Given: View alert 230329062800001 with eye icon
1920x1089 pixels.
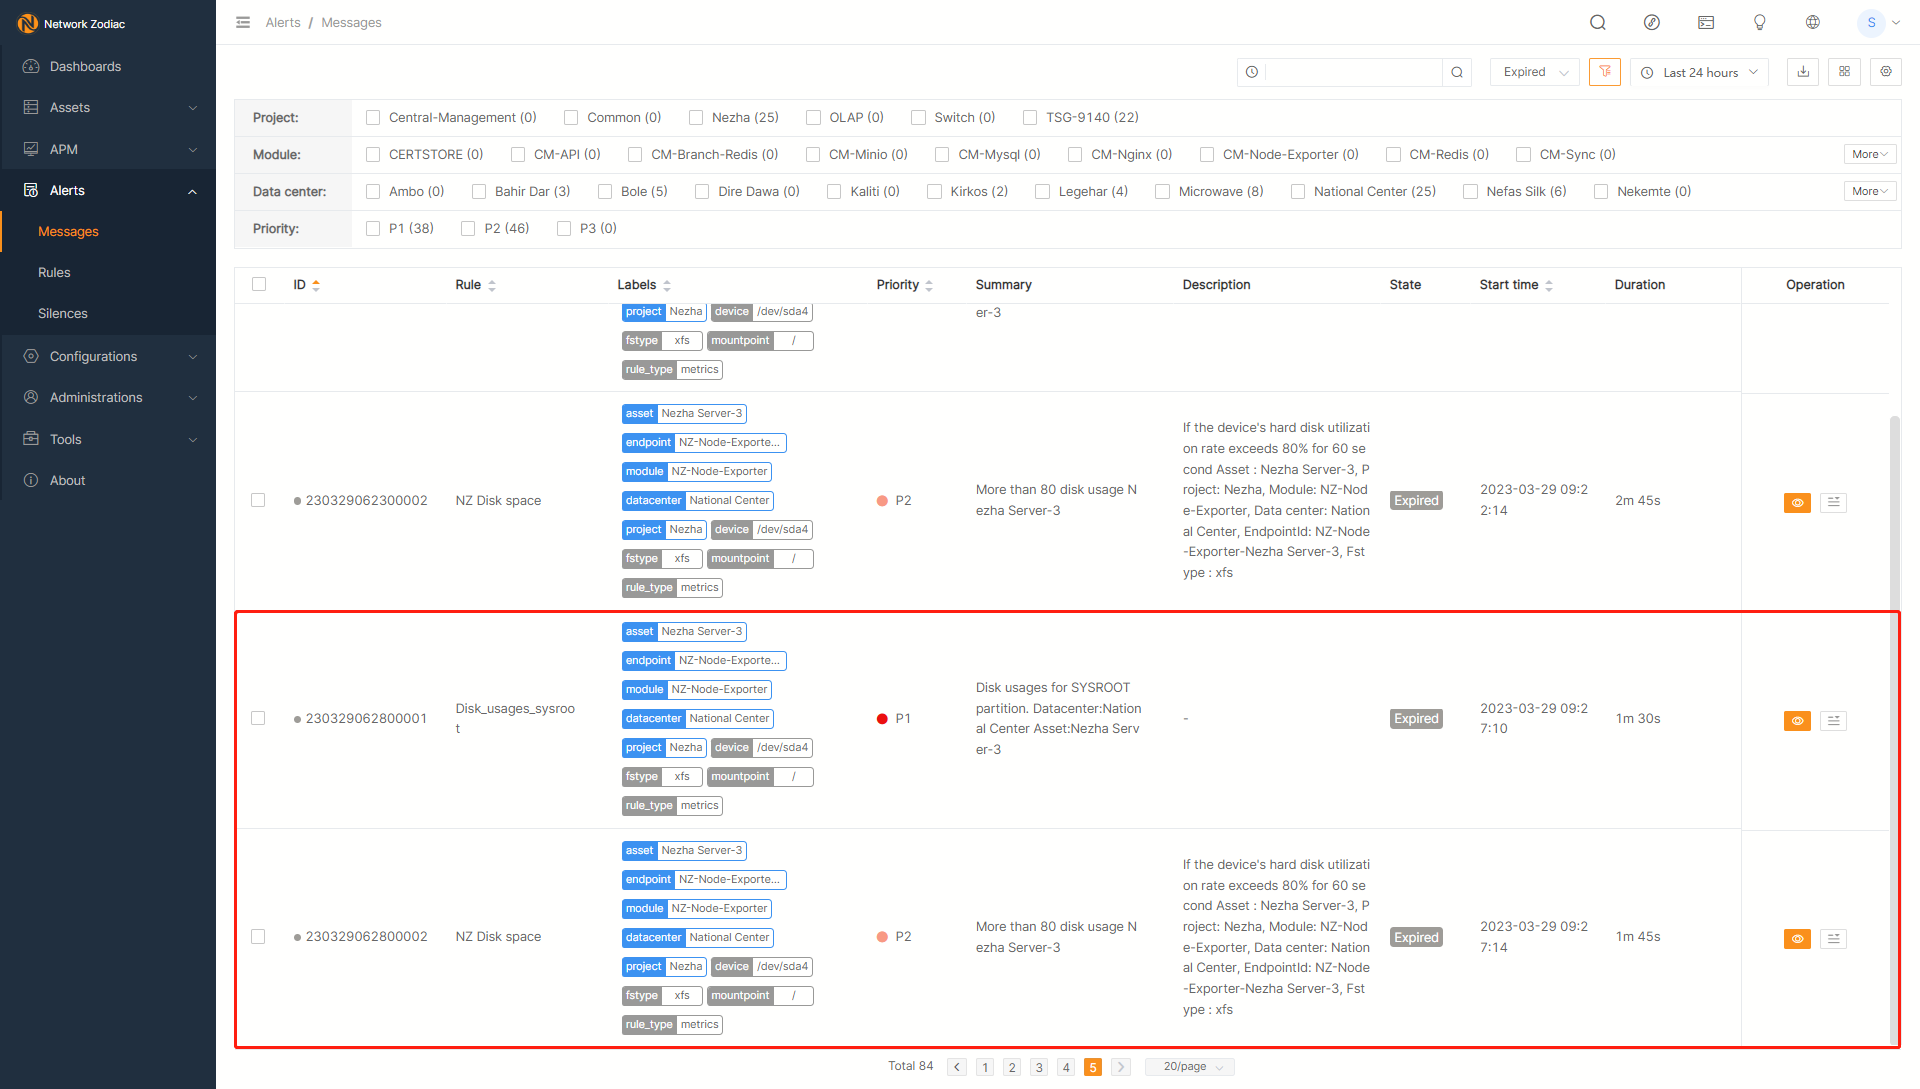Looking at the screenshot, I should tap(1797, 721).
